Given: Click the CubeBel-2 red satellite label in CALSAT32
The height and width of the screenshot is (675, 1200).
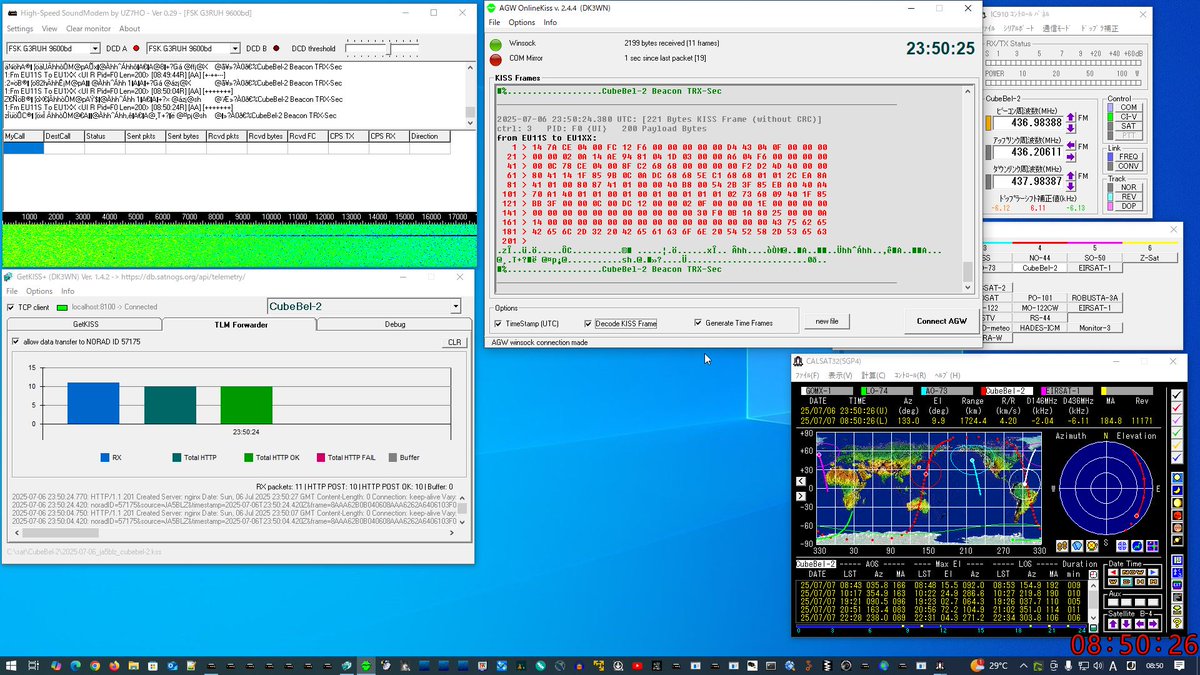Looking at the screenshot, I should pos(1008,391).
